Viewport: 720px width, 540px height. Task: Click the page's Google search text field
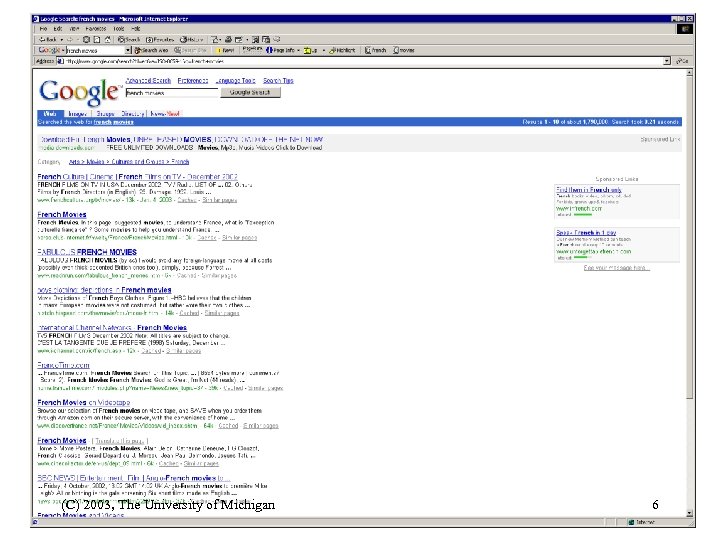(x=172, y=93)
